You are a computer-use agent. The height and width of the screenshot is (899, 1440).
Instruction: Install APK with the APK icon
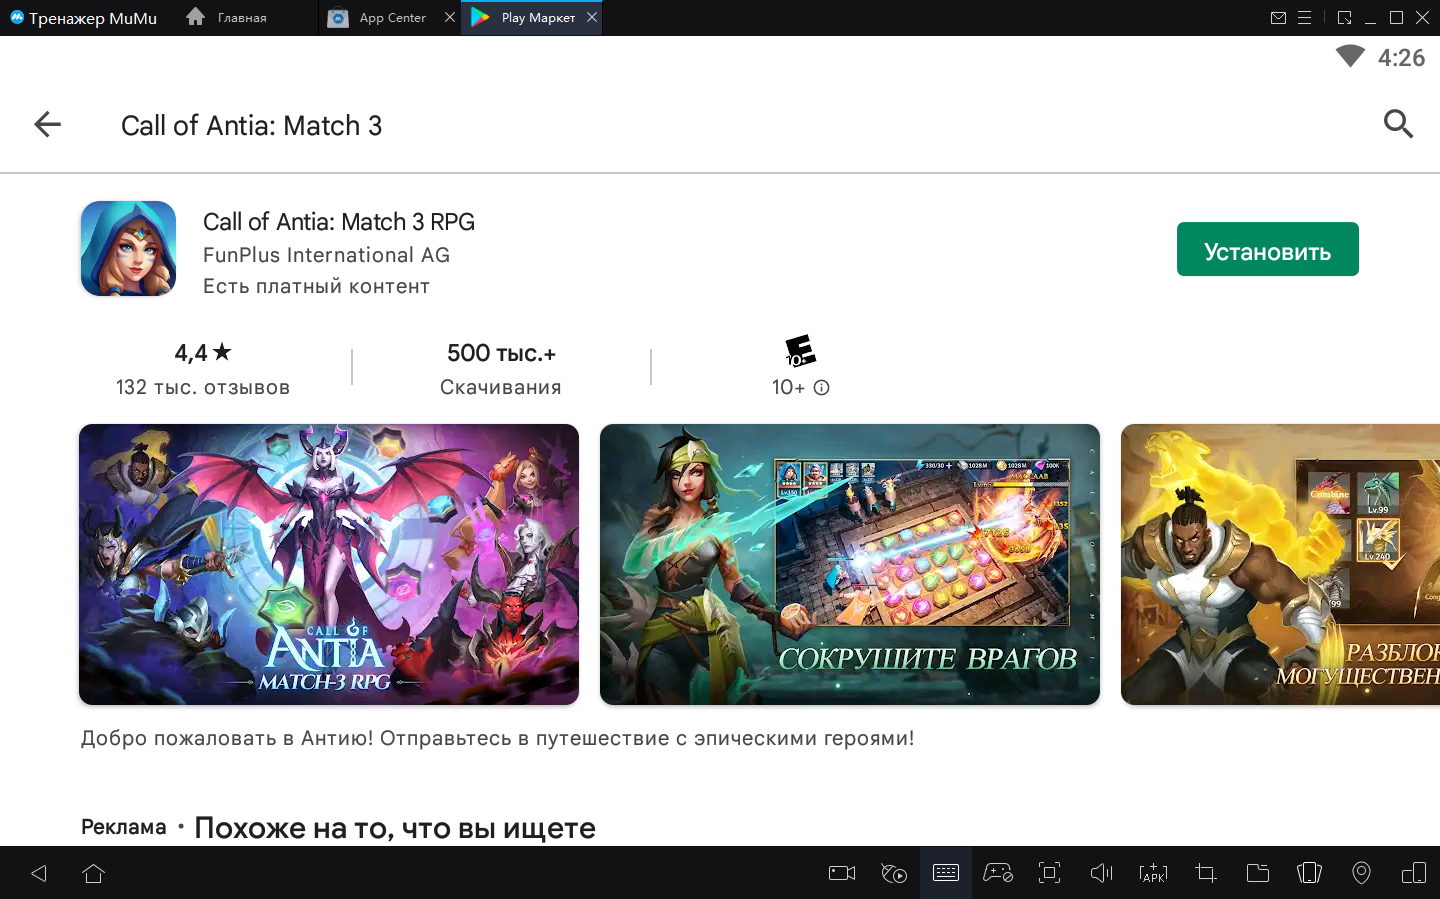[x=1153, y=873]
